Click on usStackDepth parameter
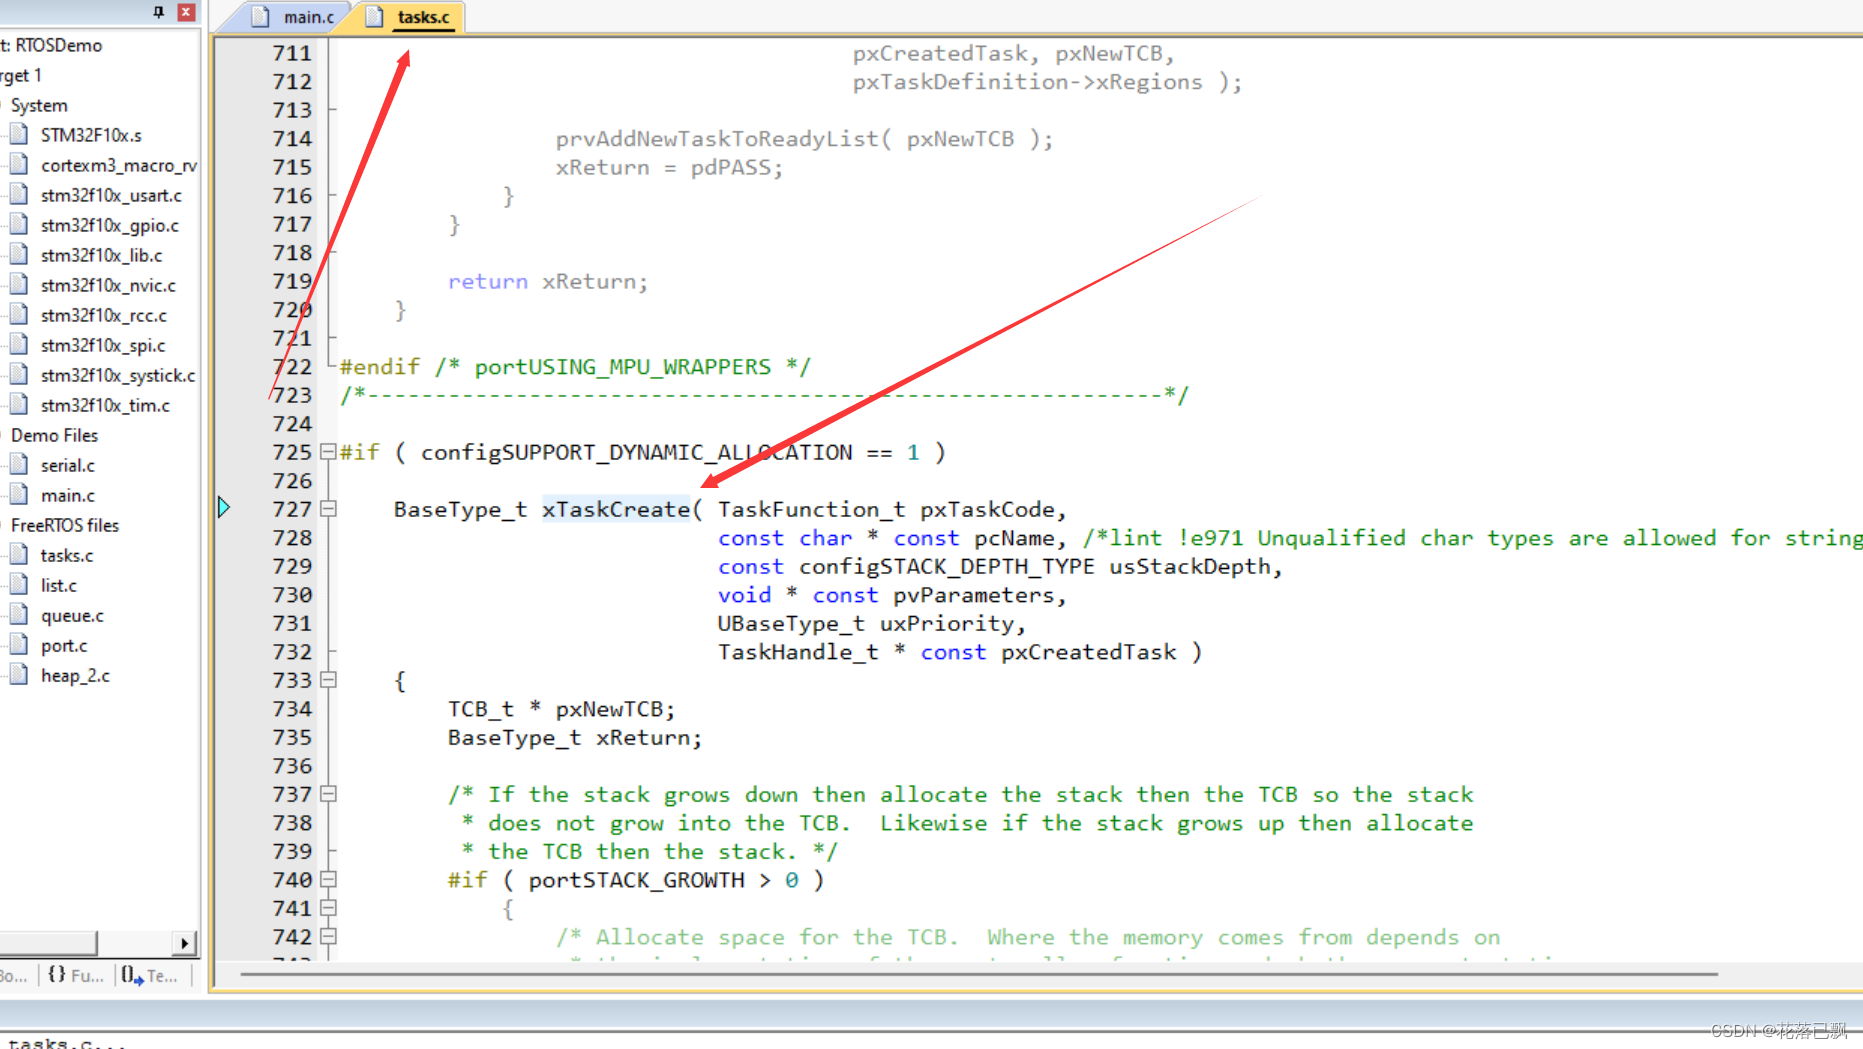The width and height of the screenshot is (1863, 1049). [x=1189, y=566]
